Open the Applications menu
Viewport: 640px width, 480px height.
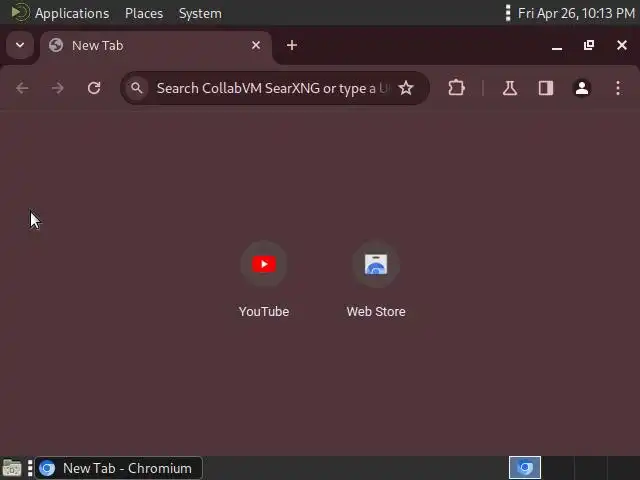pyautogui.click(x=72, y=13)
